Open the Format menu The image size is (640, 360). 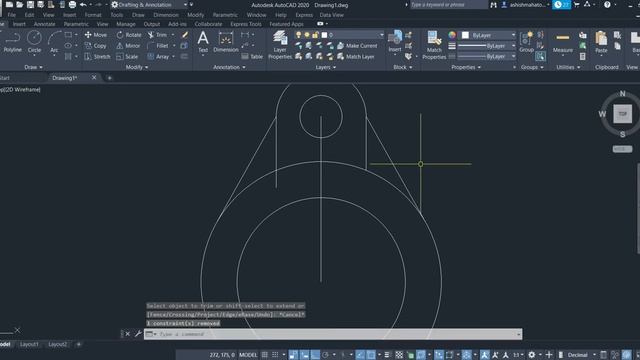(x=93, y=15)
